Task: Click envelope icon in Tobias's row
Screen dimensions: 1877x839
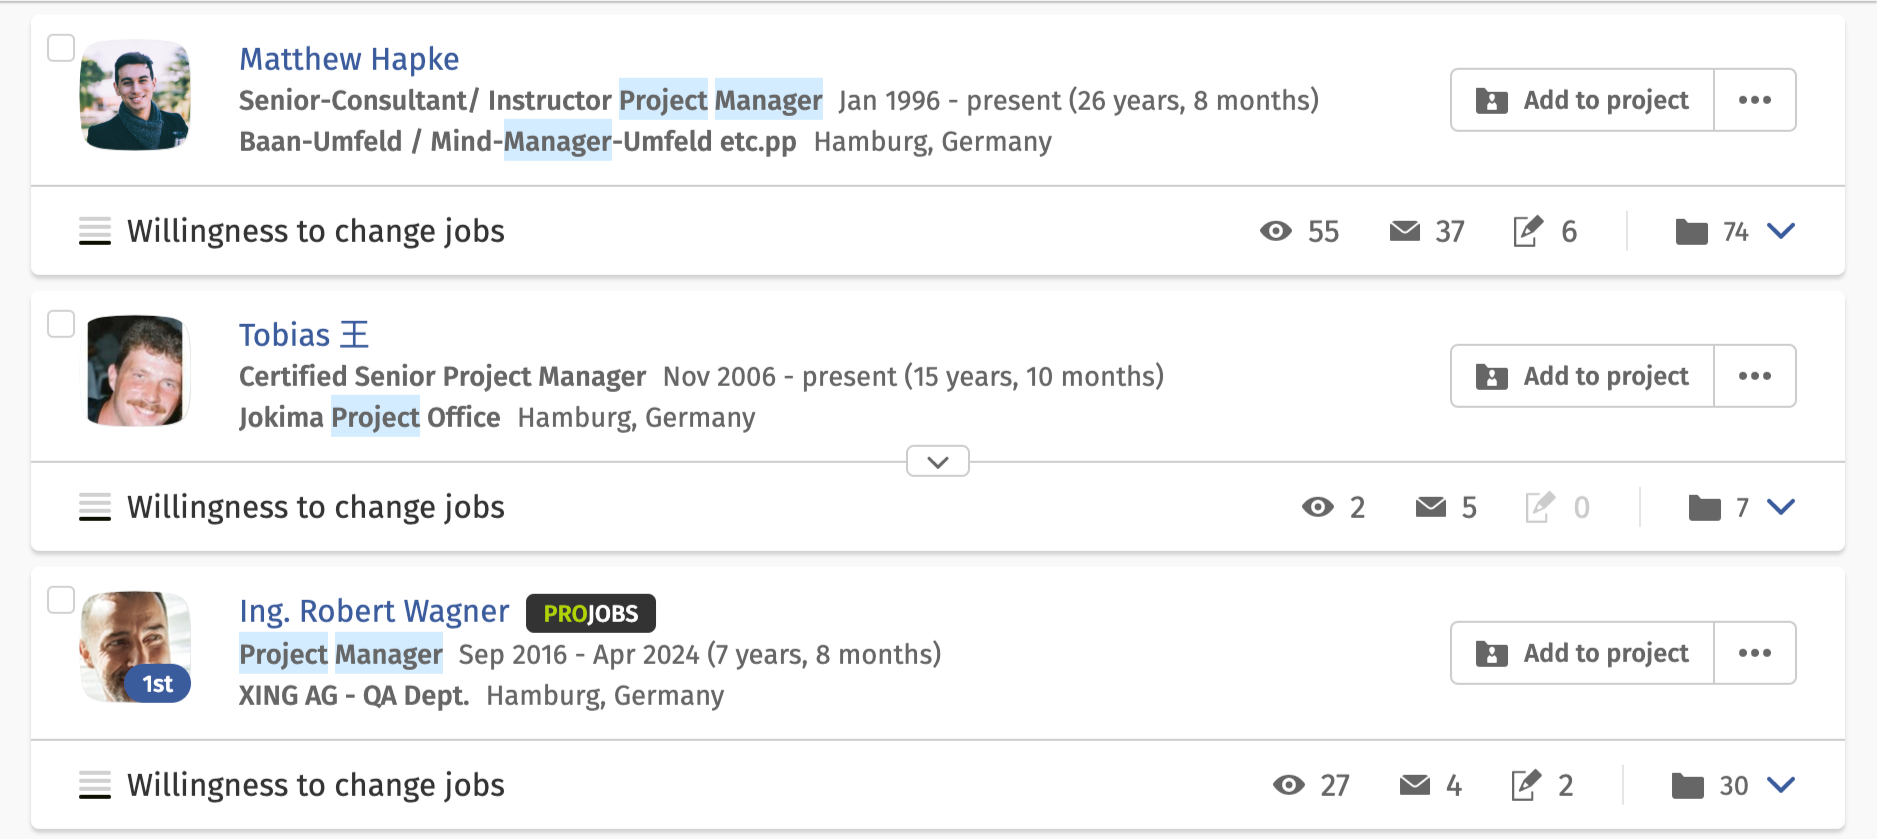Action: tap(1431, 508)
